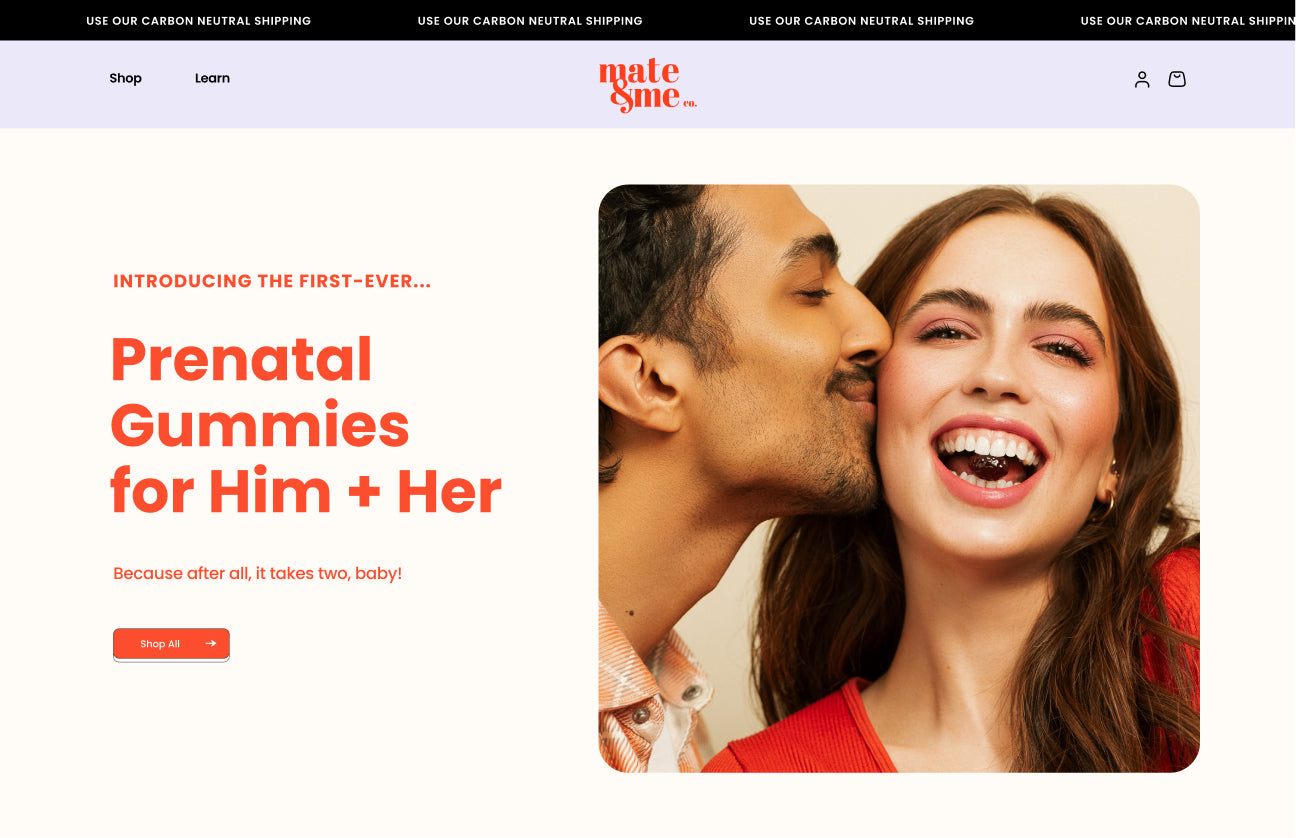Open the Shop menu
Viewport: 1296px width, 838px height.
[126, 78]
